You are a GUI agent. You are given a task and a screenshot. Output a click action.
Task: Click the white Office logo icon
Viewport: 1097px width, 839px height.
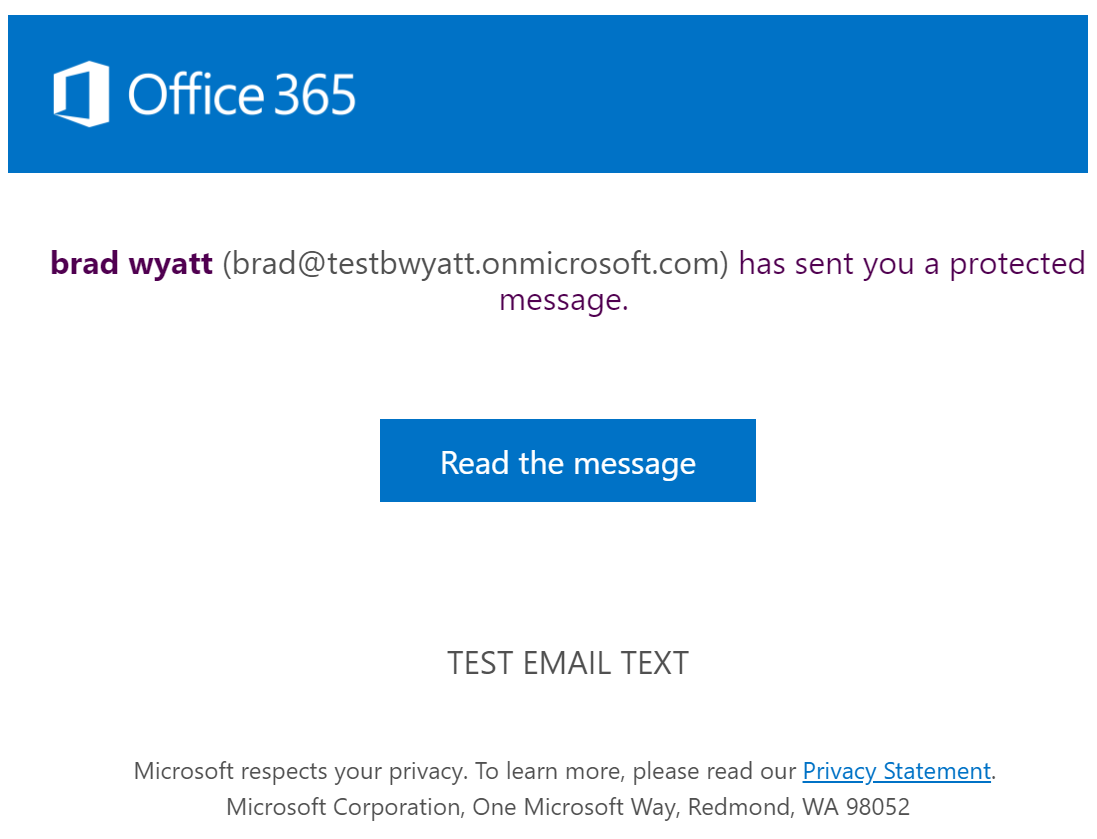[x=81, y=94]
